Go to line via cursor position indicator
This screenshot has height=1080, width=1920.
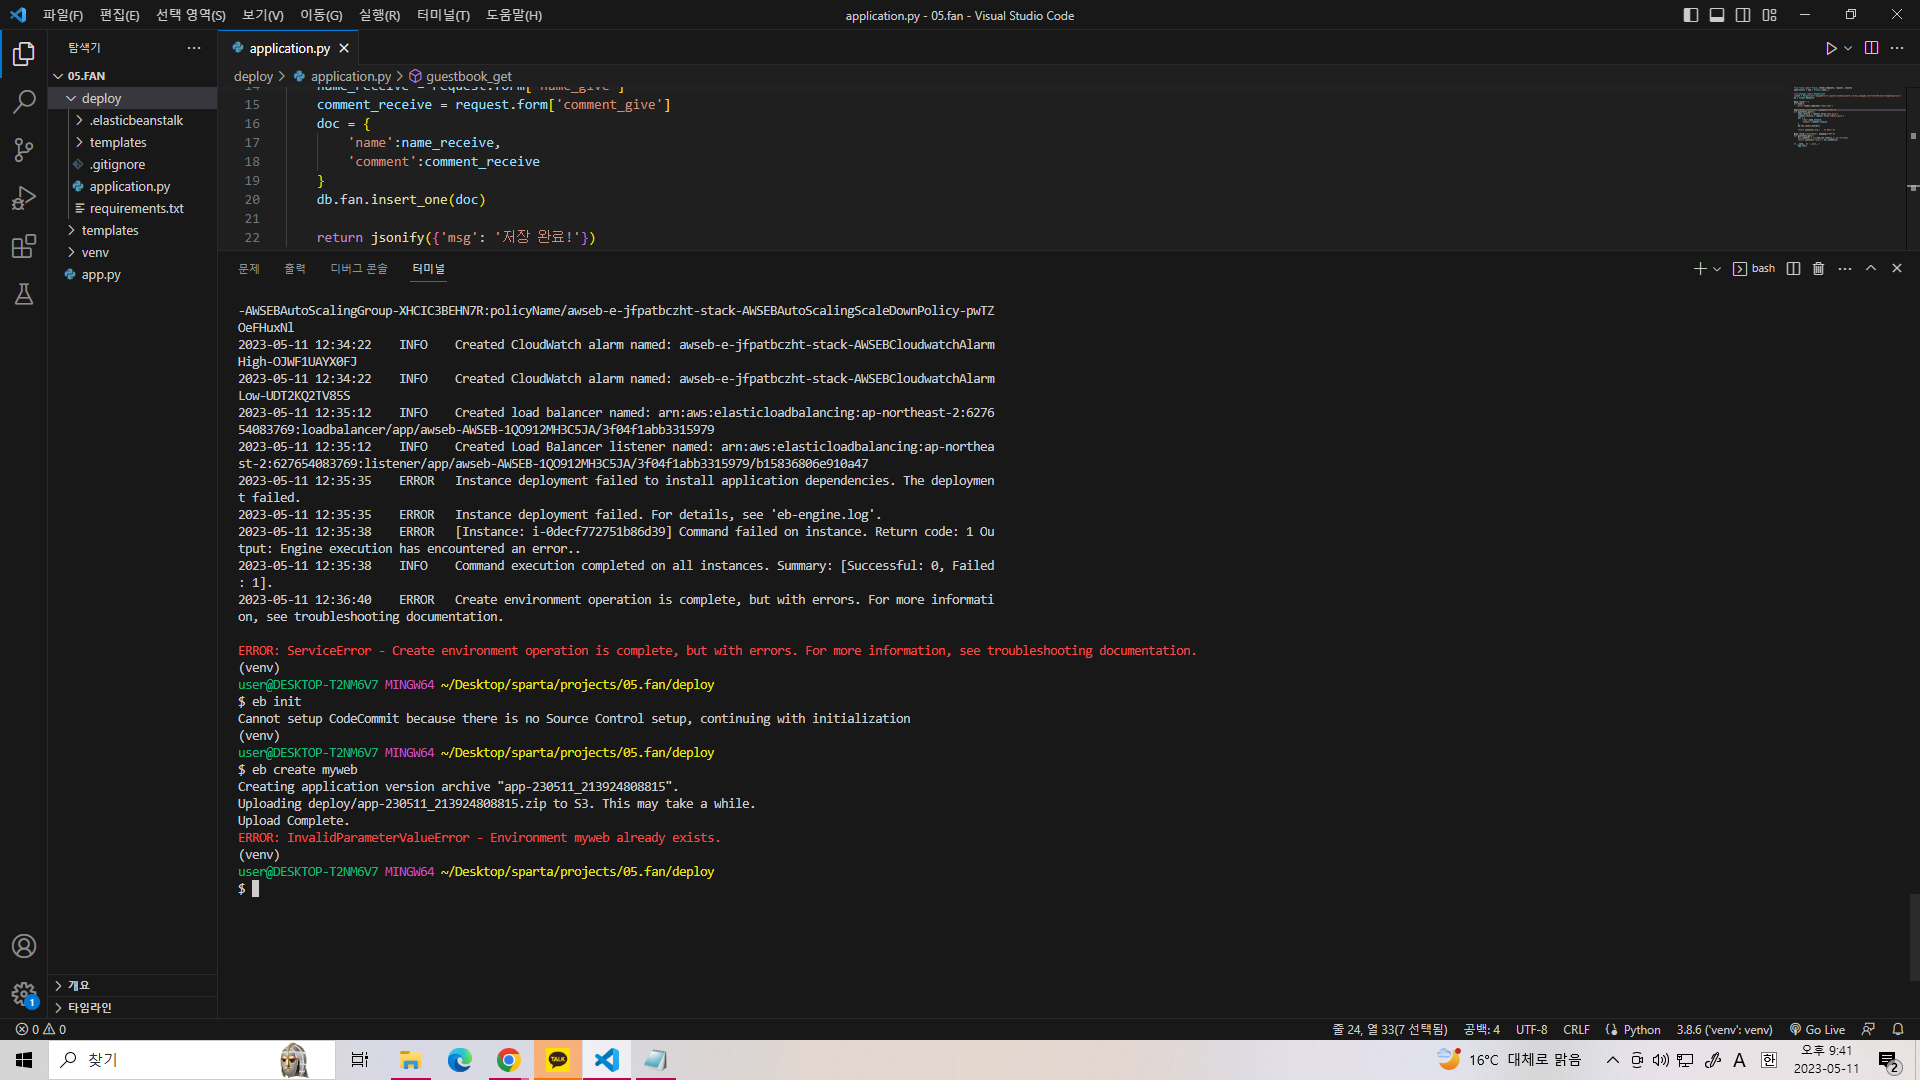(1389, 1029)
